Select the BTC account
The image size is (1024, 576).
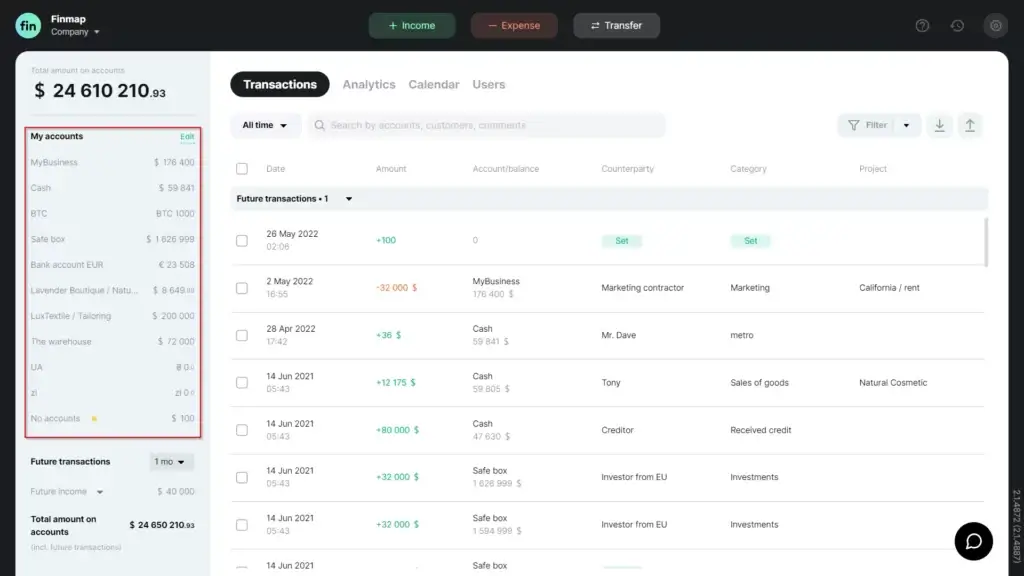pyautogui.click(x=112, y=214)
